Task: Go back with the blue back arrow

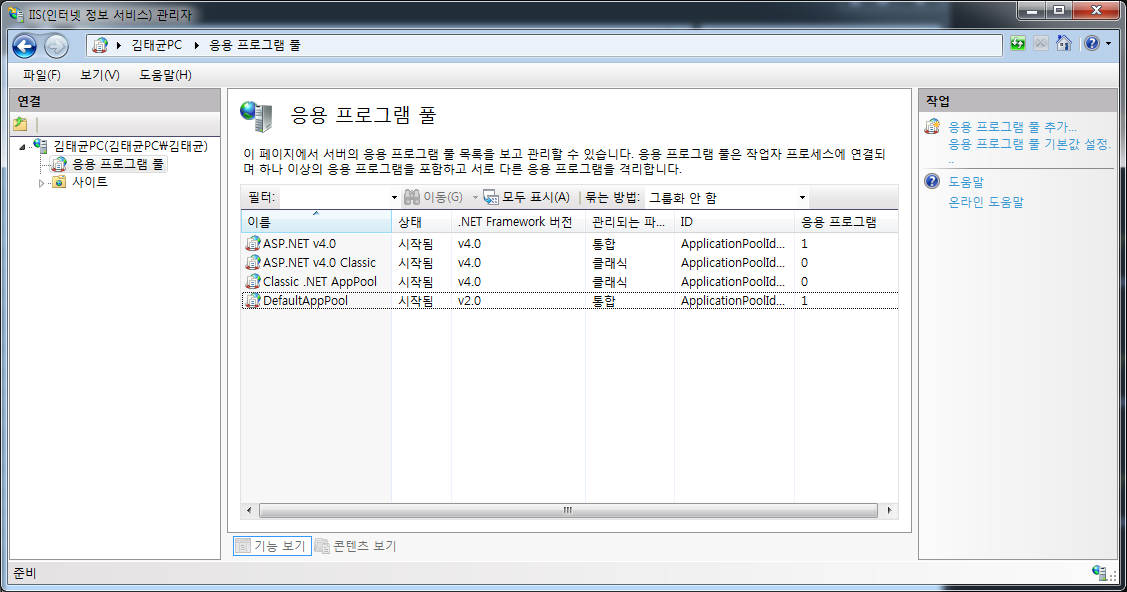Action: click(24, 46)
